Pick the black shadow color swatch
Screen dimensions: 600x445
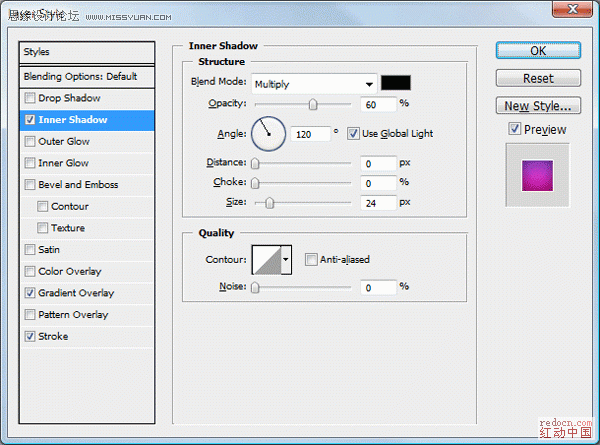point(396,83)
